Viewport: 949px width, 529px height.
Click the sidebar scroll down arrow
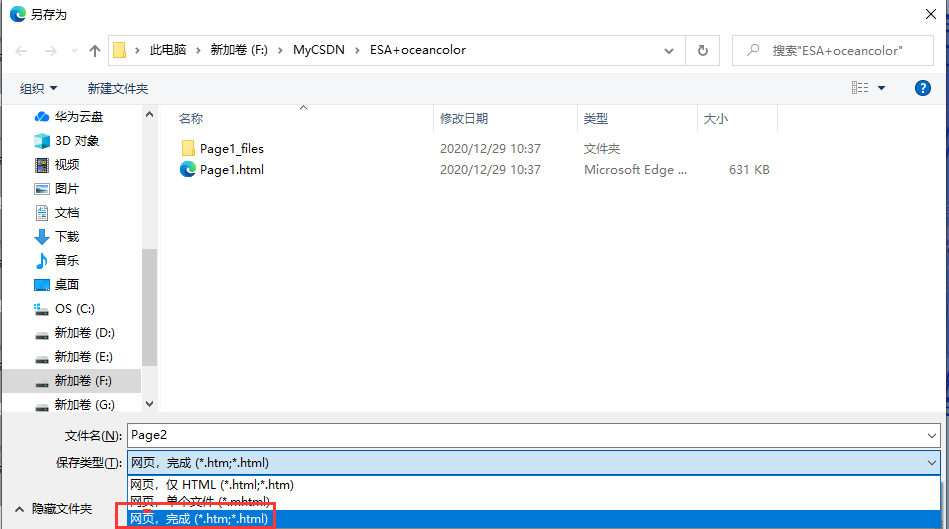[149, 404]
